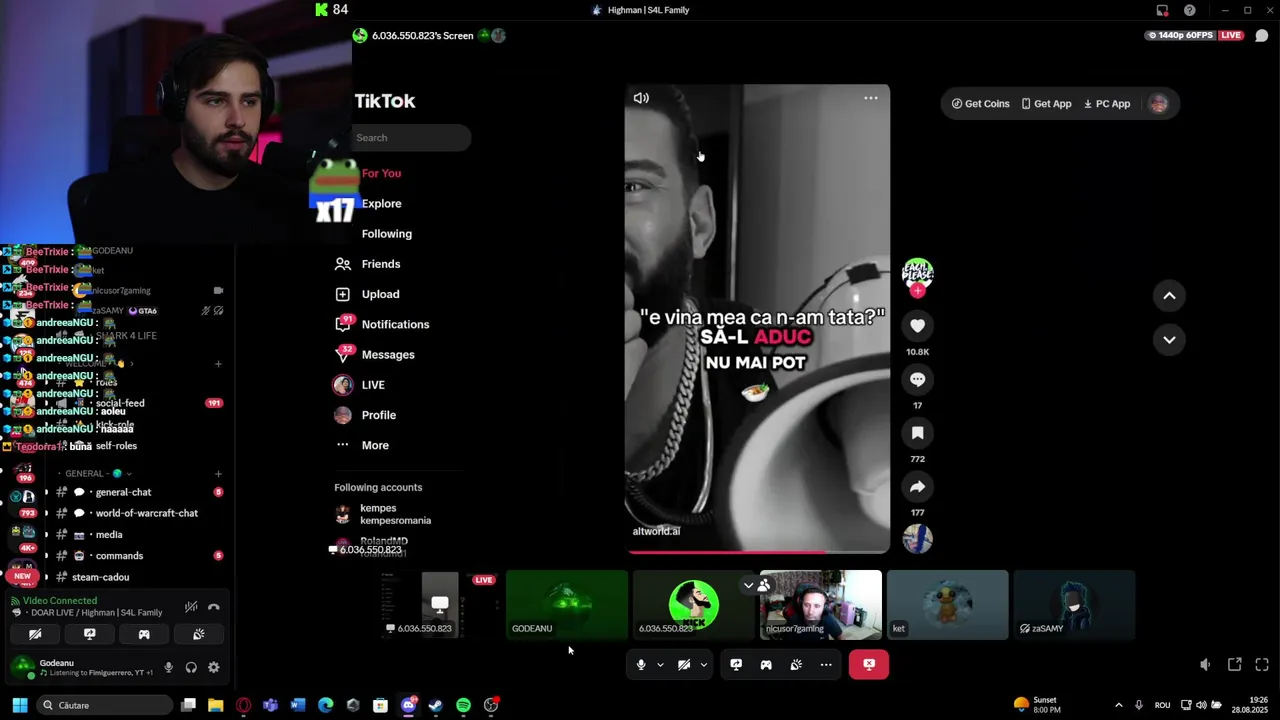Open TikTok Notifications
Screen dimensions: 1280x720
(382, 324)
